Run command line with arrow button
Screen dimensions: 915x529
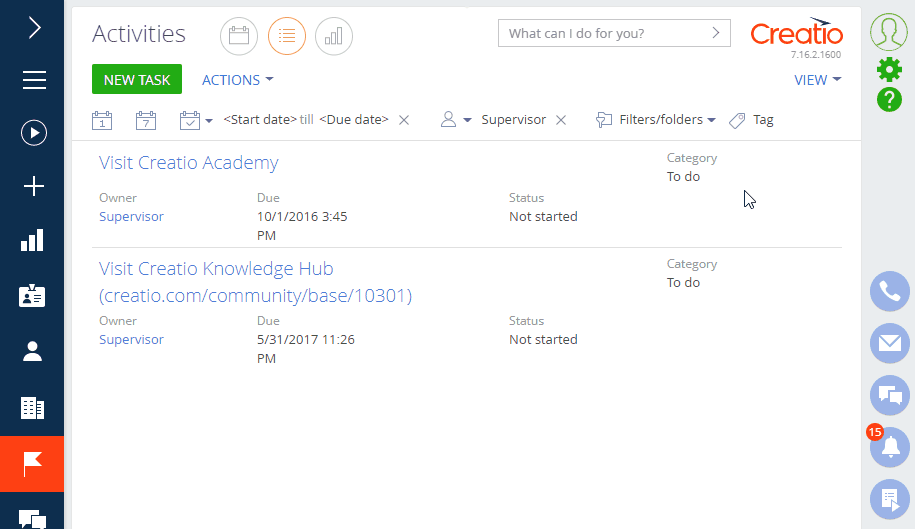click(716, 33)
